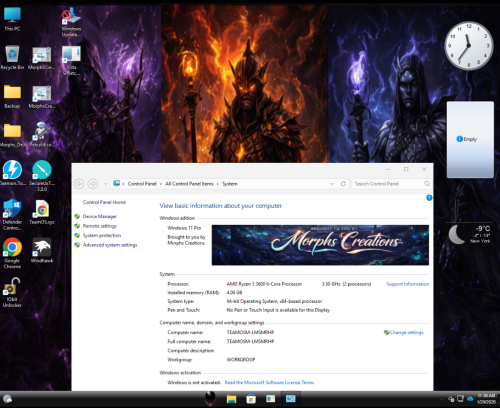This screenshot has height=408, width=500.
Task: Open the IObit Unlocker desktop icon
Action: coord(12,292)
